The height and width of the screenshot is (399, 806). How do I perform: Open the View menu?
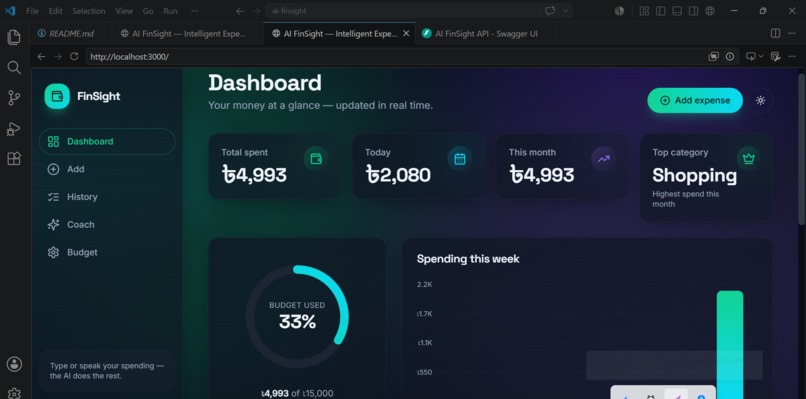click(x=124, y=11)
